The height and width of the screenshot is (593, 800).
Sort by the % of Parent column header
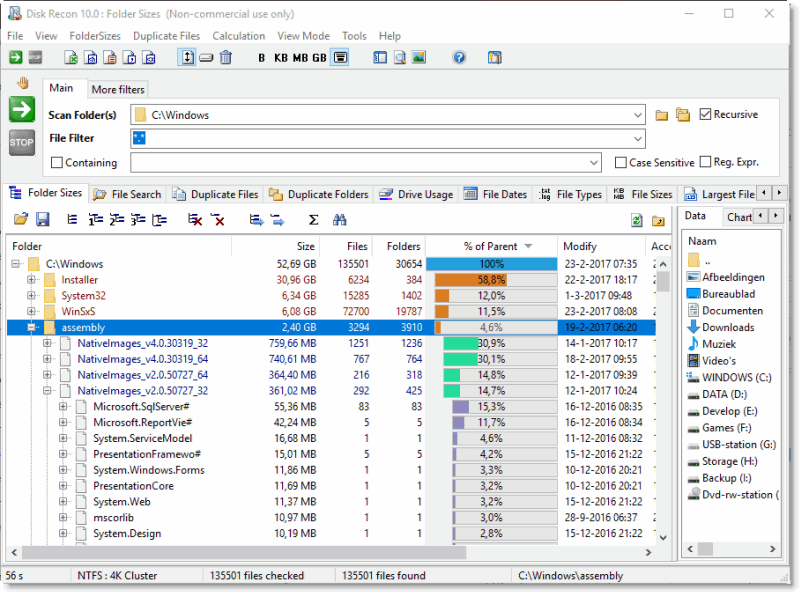coord(491,246)
